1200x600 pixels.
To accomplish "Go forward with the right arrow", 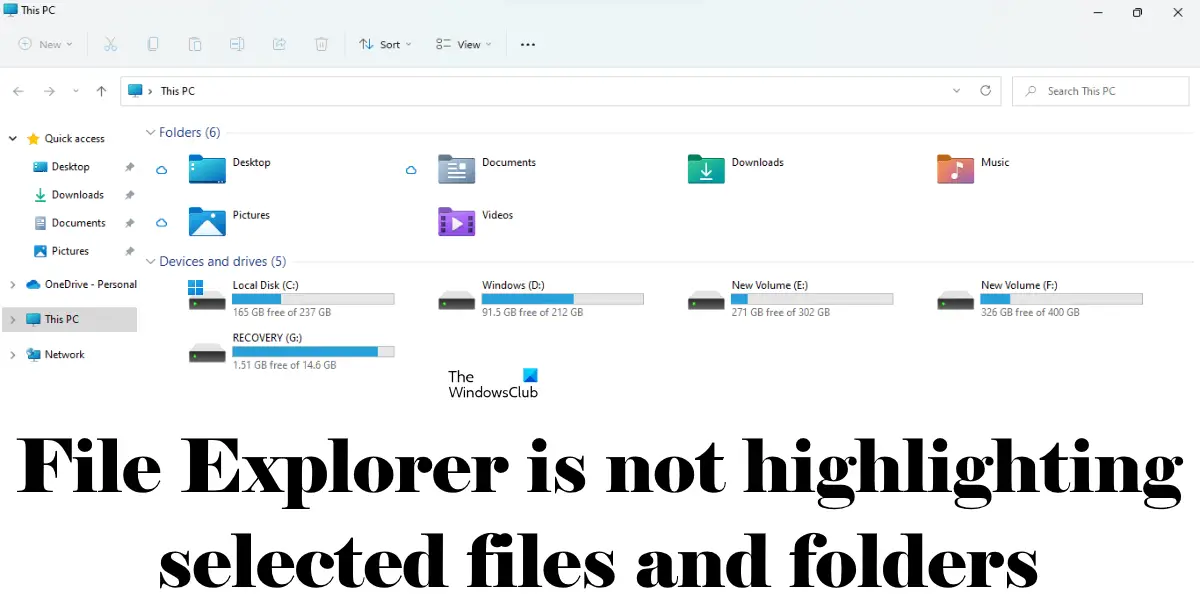I will 49,91.
